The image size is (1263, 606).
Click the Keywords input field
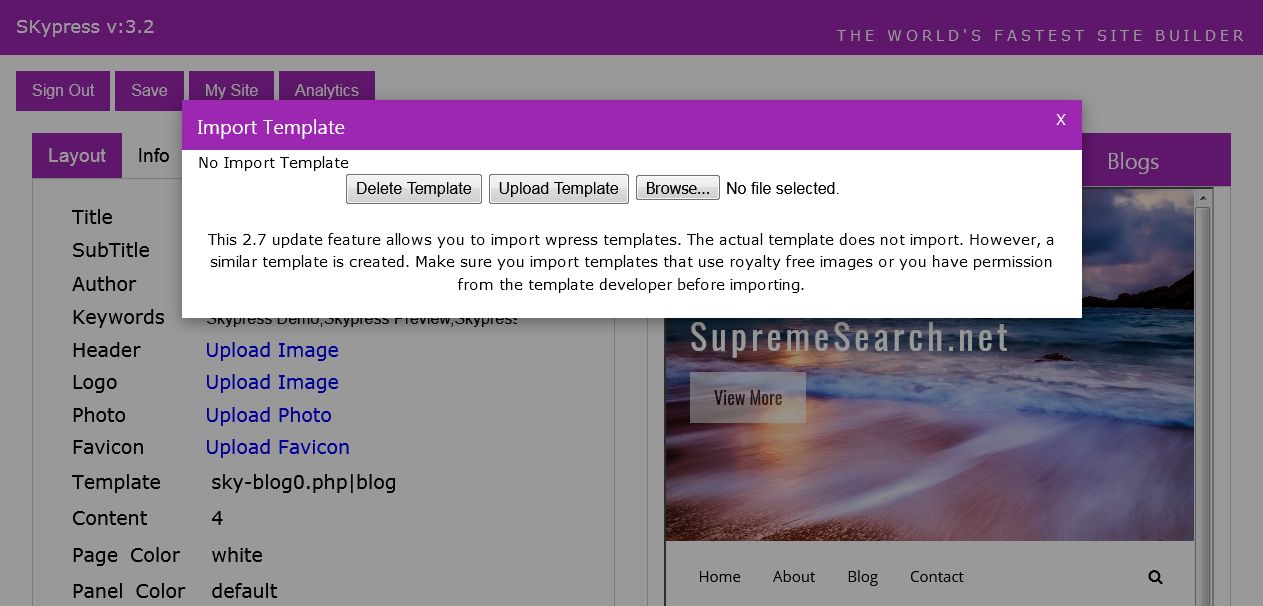click(x=361, y=319)
